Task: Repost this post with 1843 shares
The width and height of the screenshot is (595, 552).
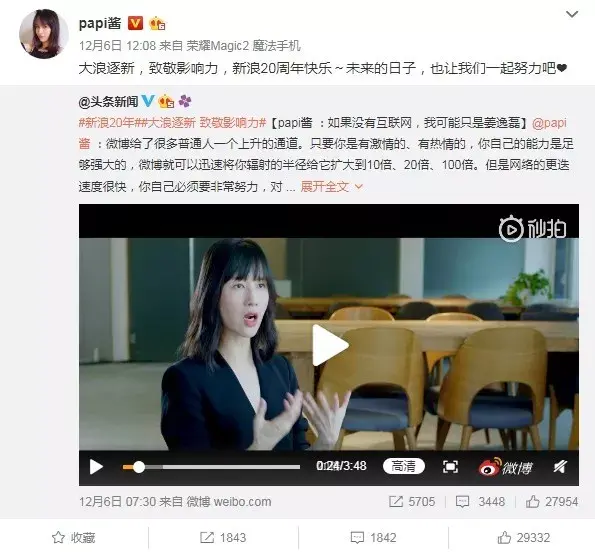Action: click(223, 537)
